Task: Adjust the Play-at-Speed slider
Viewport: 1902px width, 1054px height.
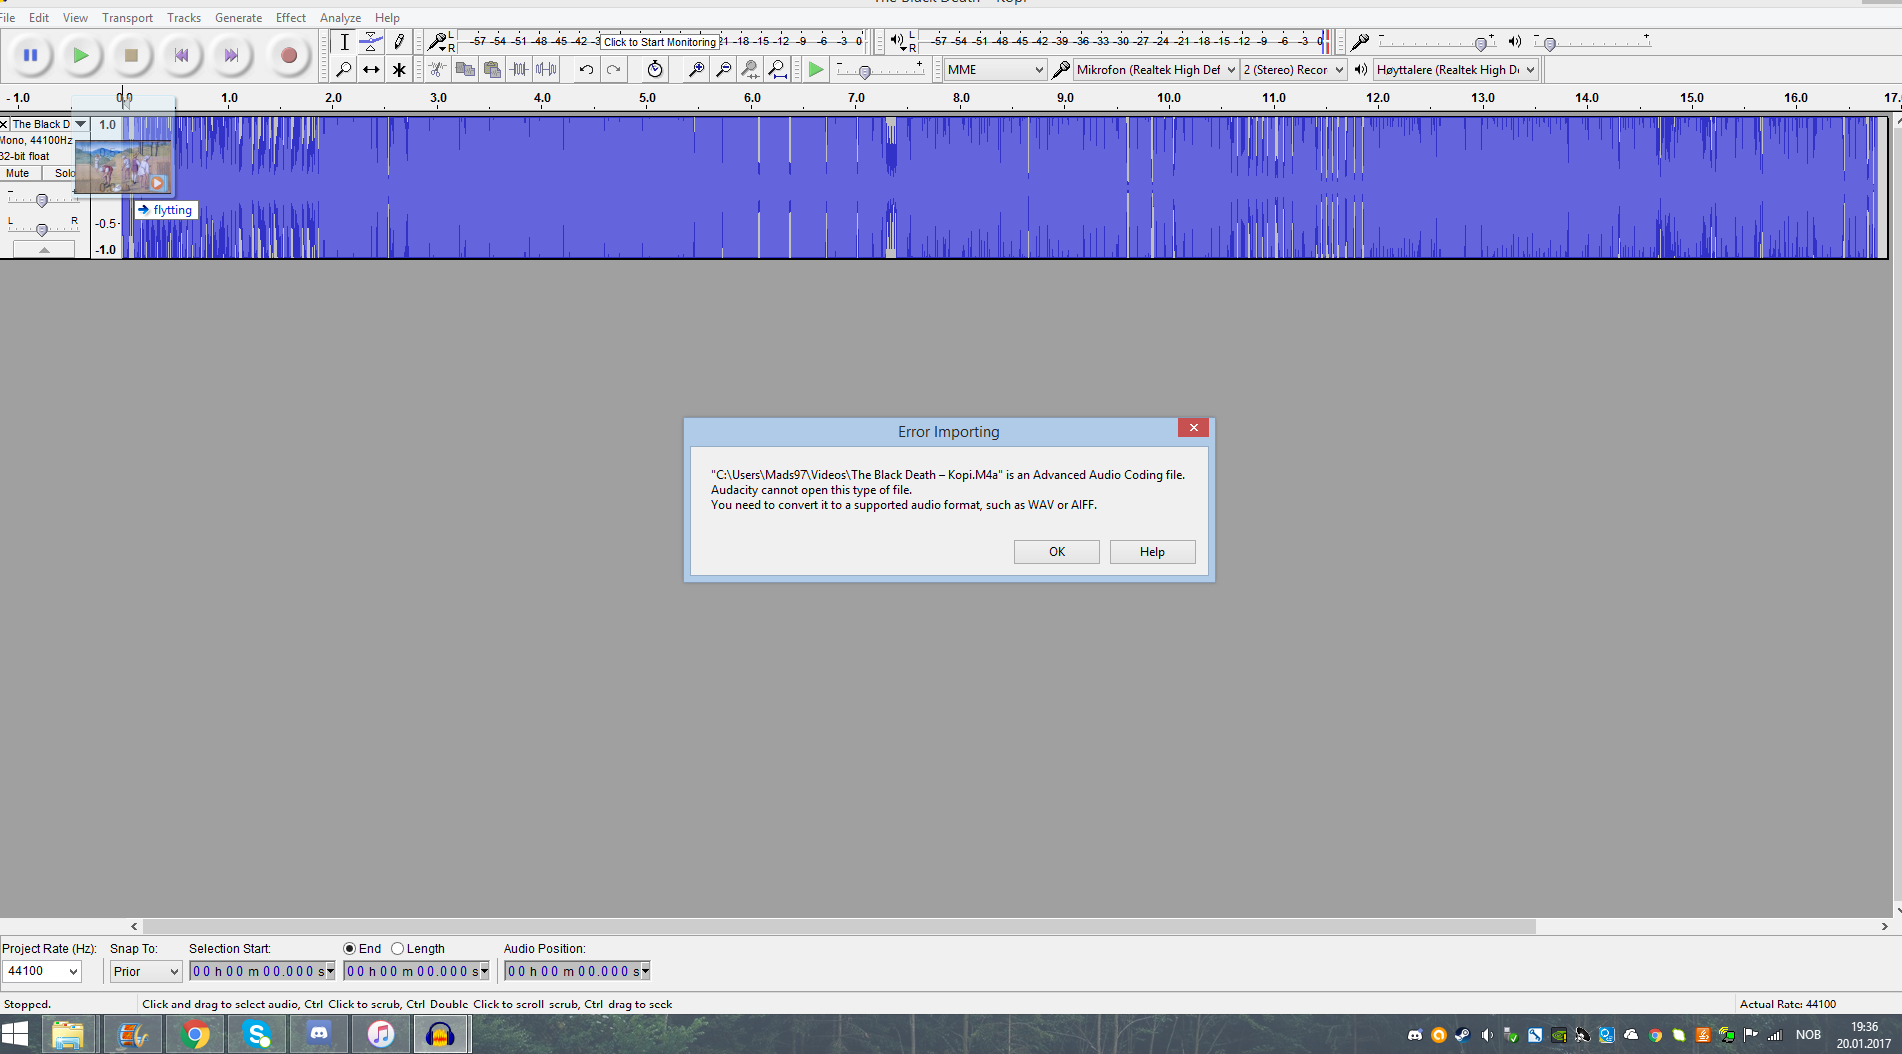Action: (x=880, y=69)
